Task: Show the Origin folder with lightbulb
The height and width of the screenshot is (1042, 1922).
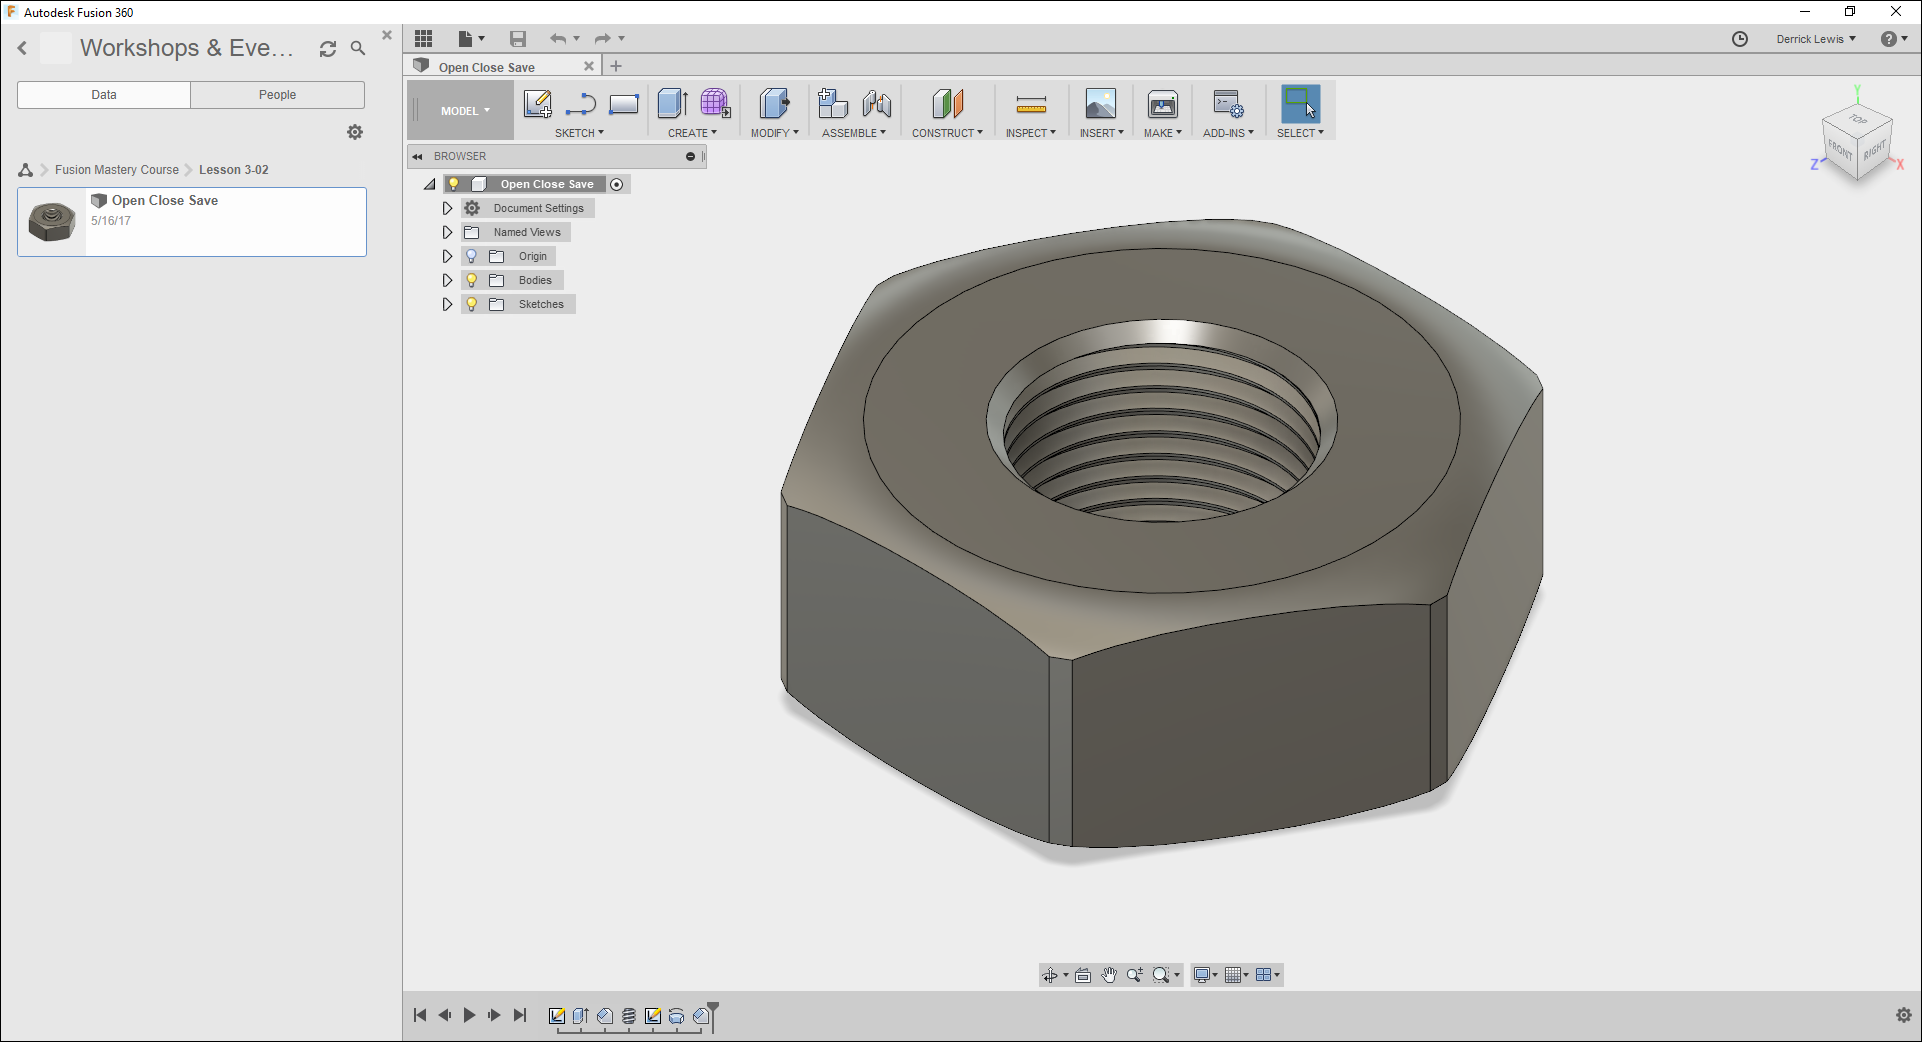Action: 472,257
